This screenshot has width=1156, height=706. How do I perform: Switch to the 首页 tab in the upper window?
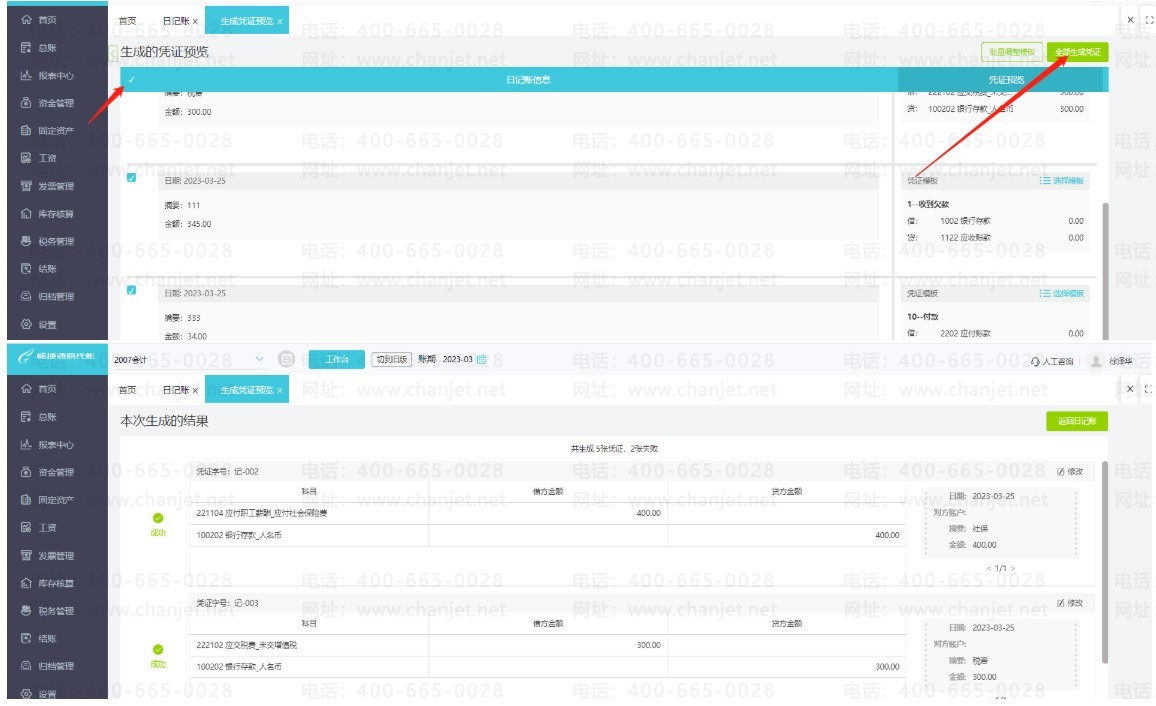[x=128, y=21]
